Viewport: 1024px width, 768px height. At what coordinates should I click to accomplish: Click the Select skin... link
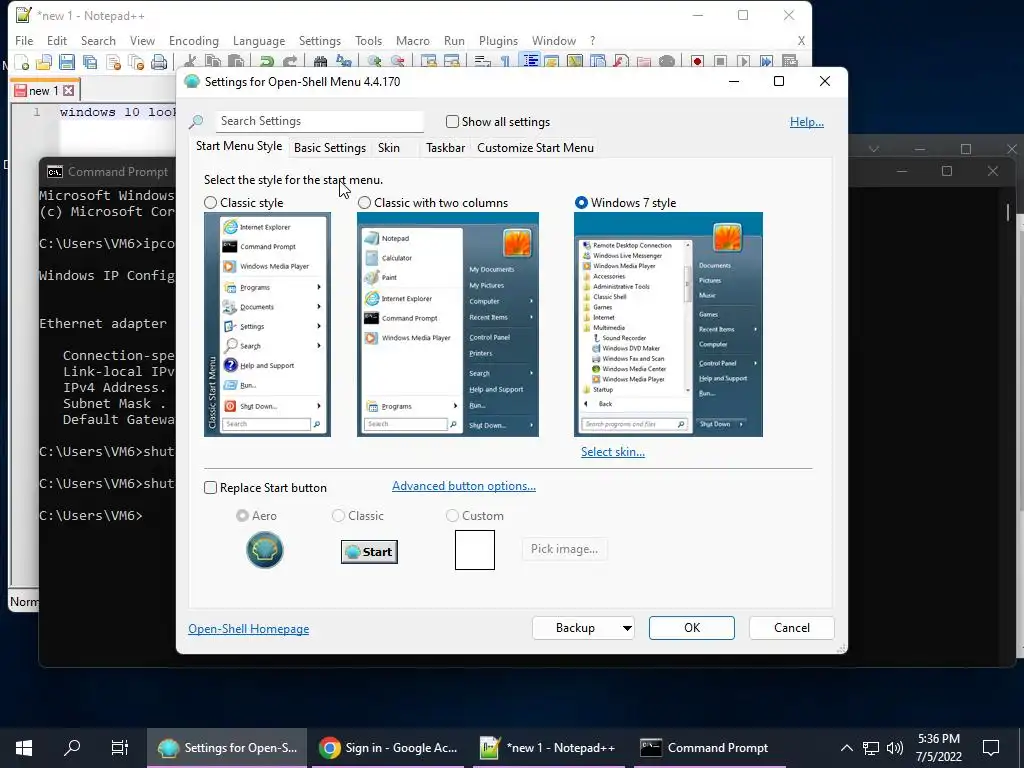coord(613,452)
